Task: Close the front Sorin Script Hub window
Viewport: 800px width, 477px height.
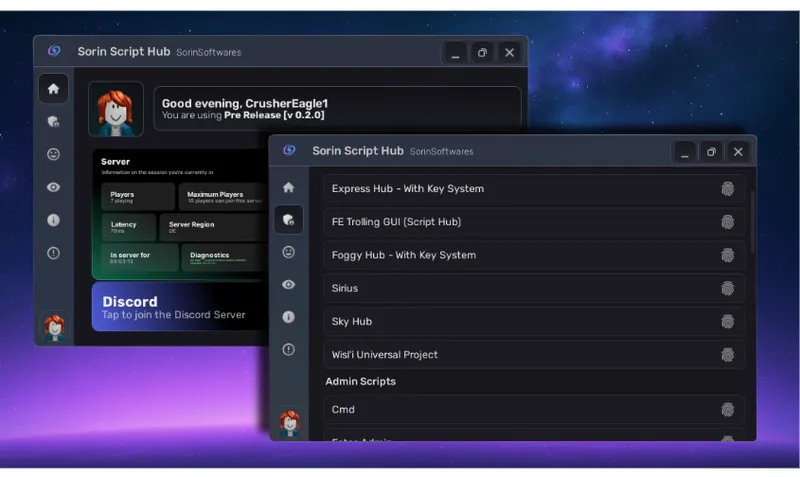Action: (x=738, y=152)
